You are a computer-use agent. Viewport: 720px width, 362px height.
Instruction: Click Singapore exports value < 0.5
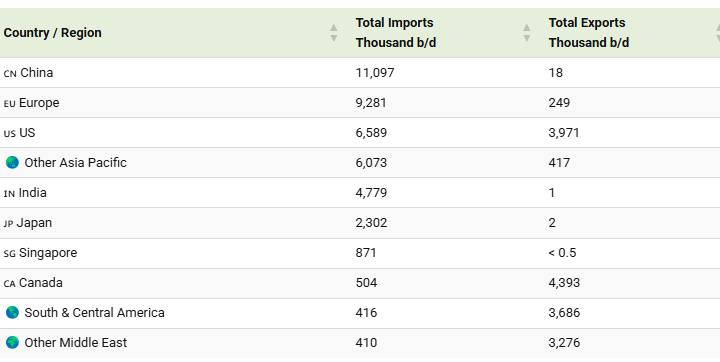point(562,253)
